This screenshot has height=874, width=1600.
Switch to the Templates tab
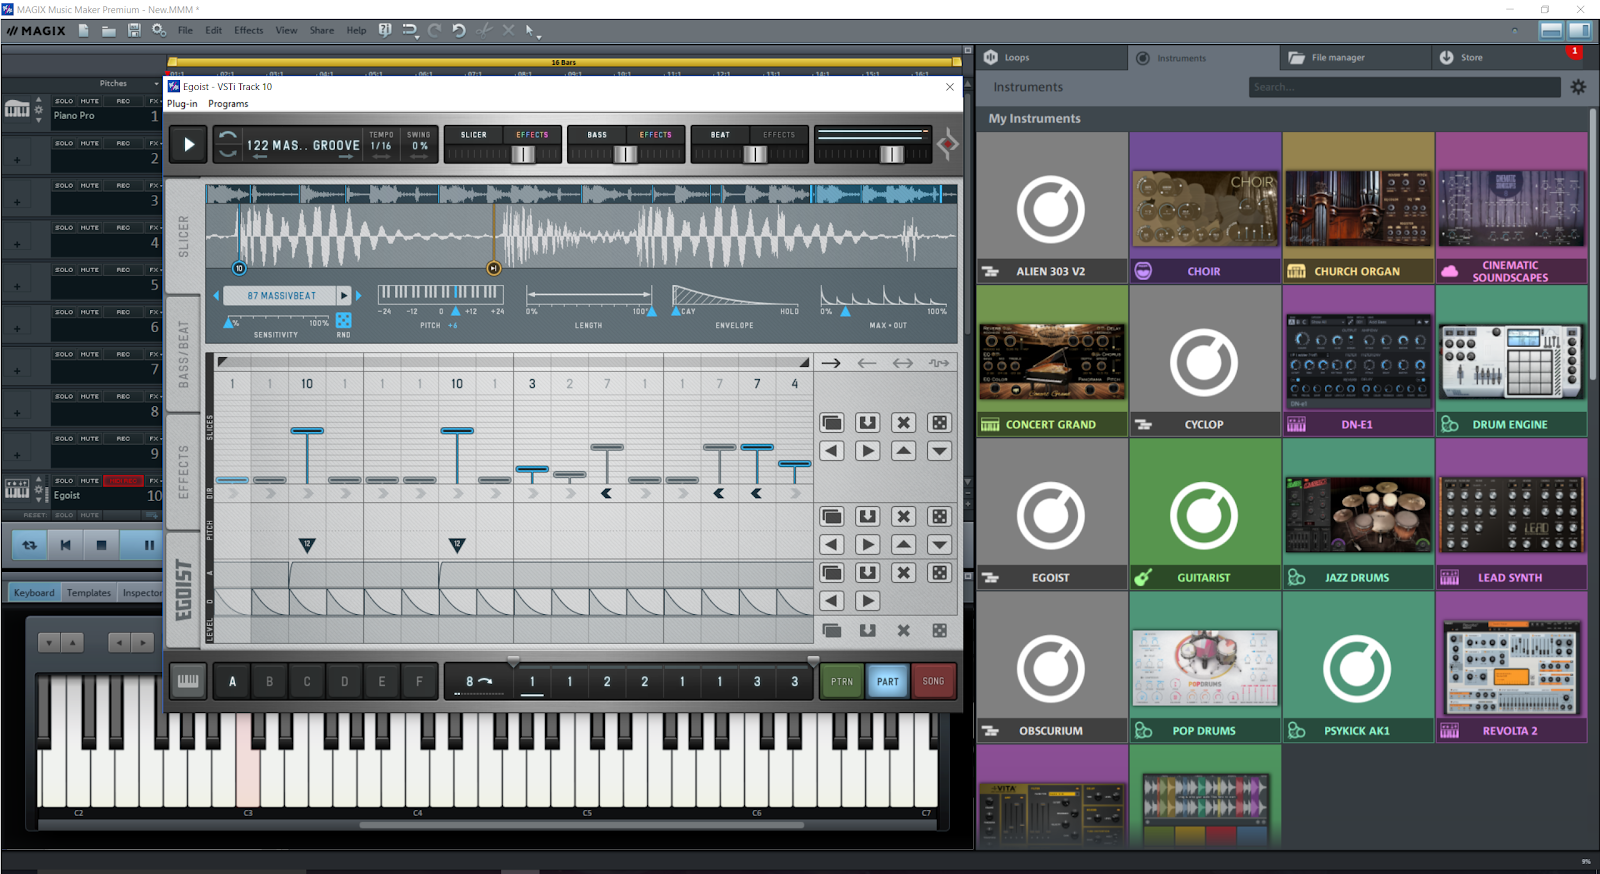click(x=89, y=593)
